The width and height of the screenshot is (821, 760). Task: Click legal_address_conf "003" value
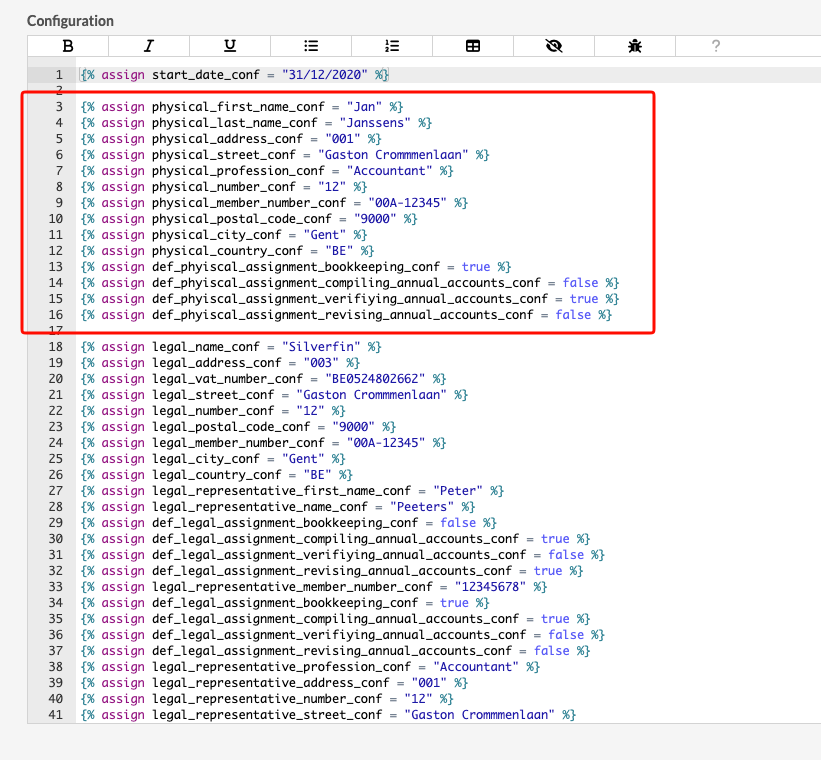321,362
